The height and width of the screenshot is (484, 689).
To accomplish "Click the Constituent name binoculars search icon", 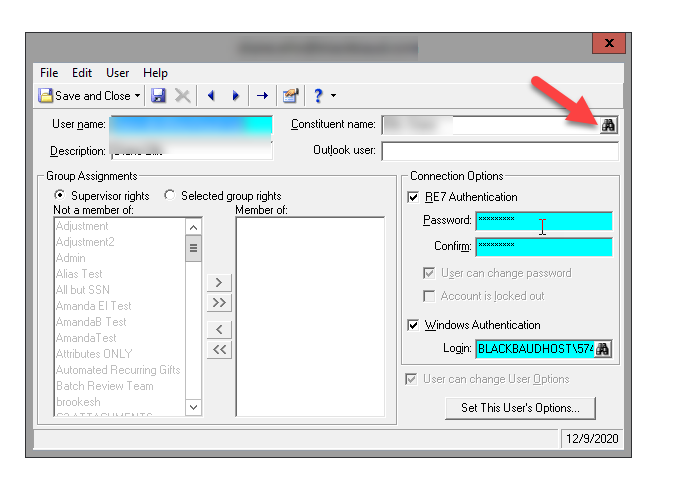I will click(609, 126).
